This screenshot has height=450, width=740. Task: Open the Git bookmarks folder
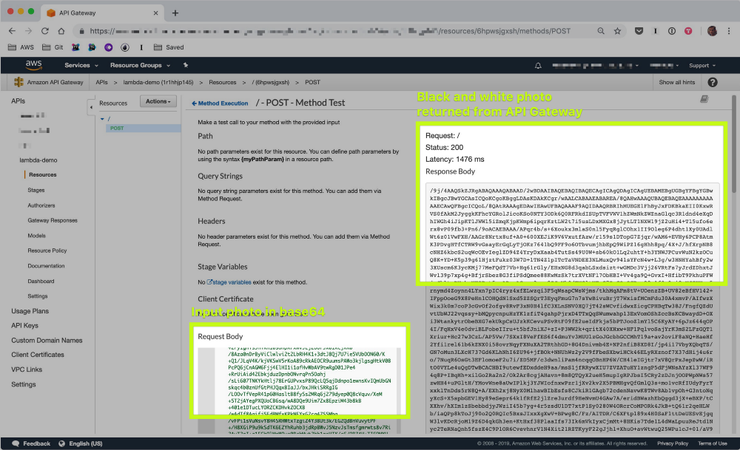[52, 47]
